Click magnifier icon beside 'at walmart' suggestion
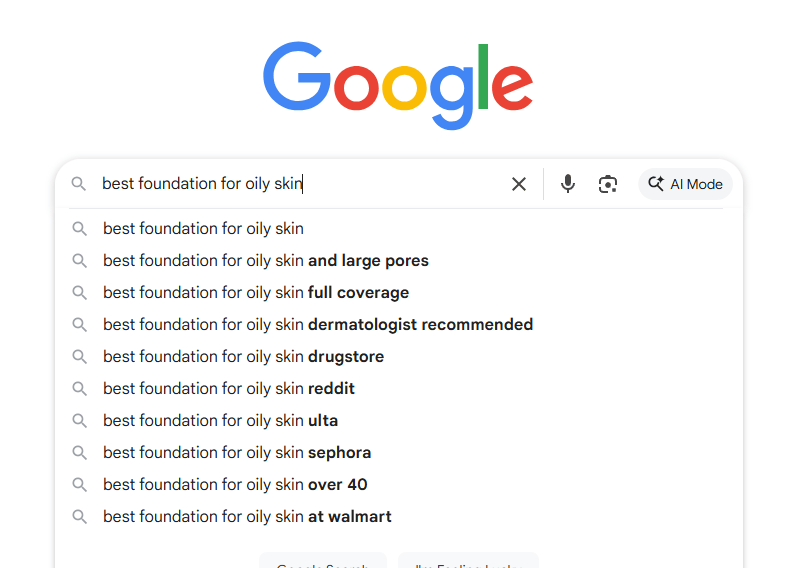The height and width of the screenshot is (568, 799). click(79, 516)
